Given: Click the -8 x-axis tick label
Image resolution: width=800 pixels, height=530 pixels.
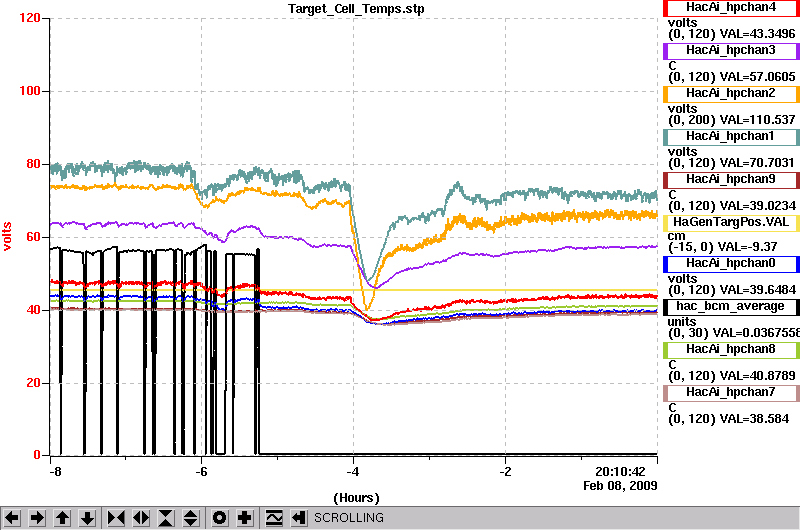Looking at the screenshot, I should click(x=55, y=472).
